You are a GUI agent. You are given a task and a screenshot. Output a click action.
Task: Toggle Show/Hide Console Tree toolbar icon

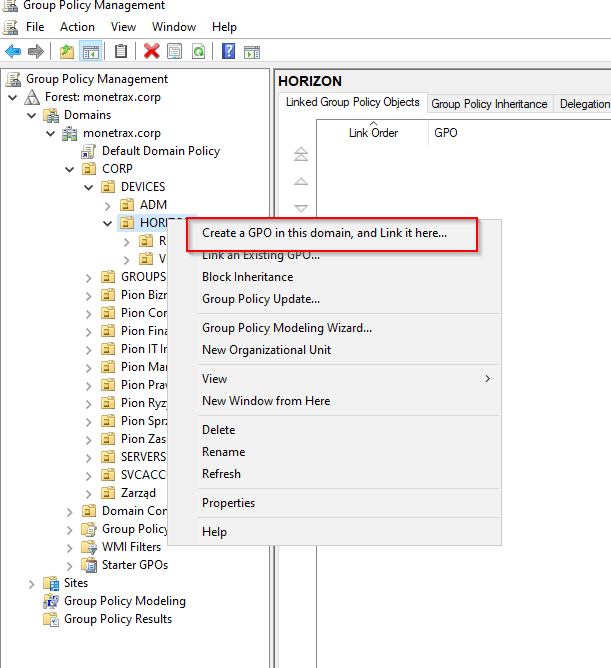[90, 51]
